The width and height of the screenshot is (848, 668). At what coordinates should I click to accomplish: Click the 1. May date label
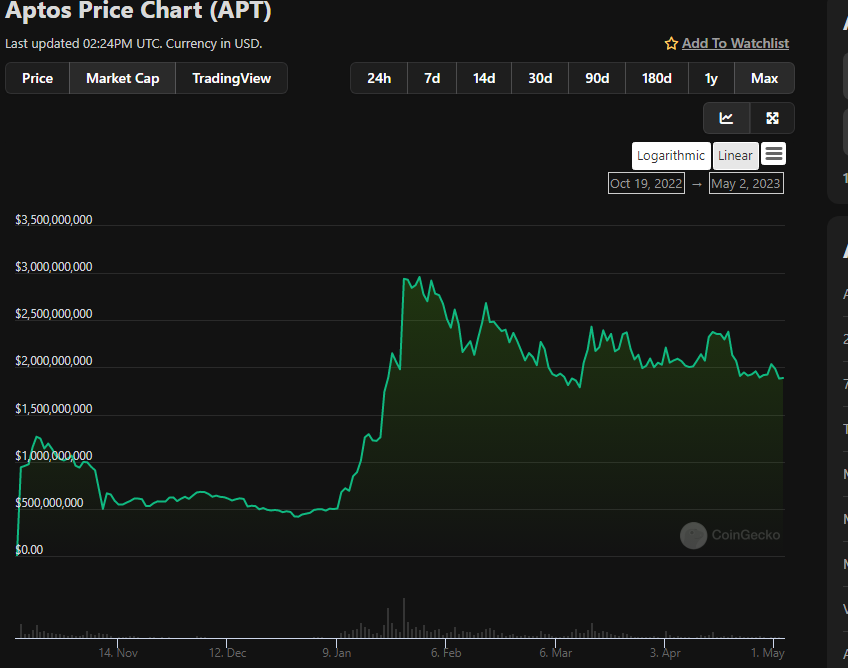767,653
